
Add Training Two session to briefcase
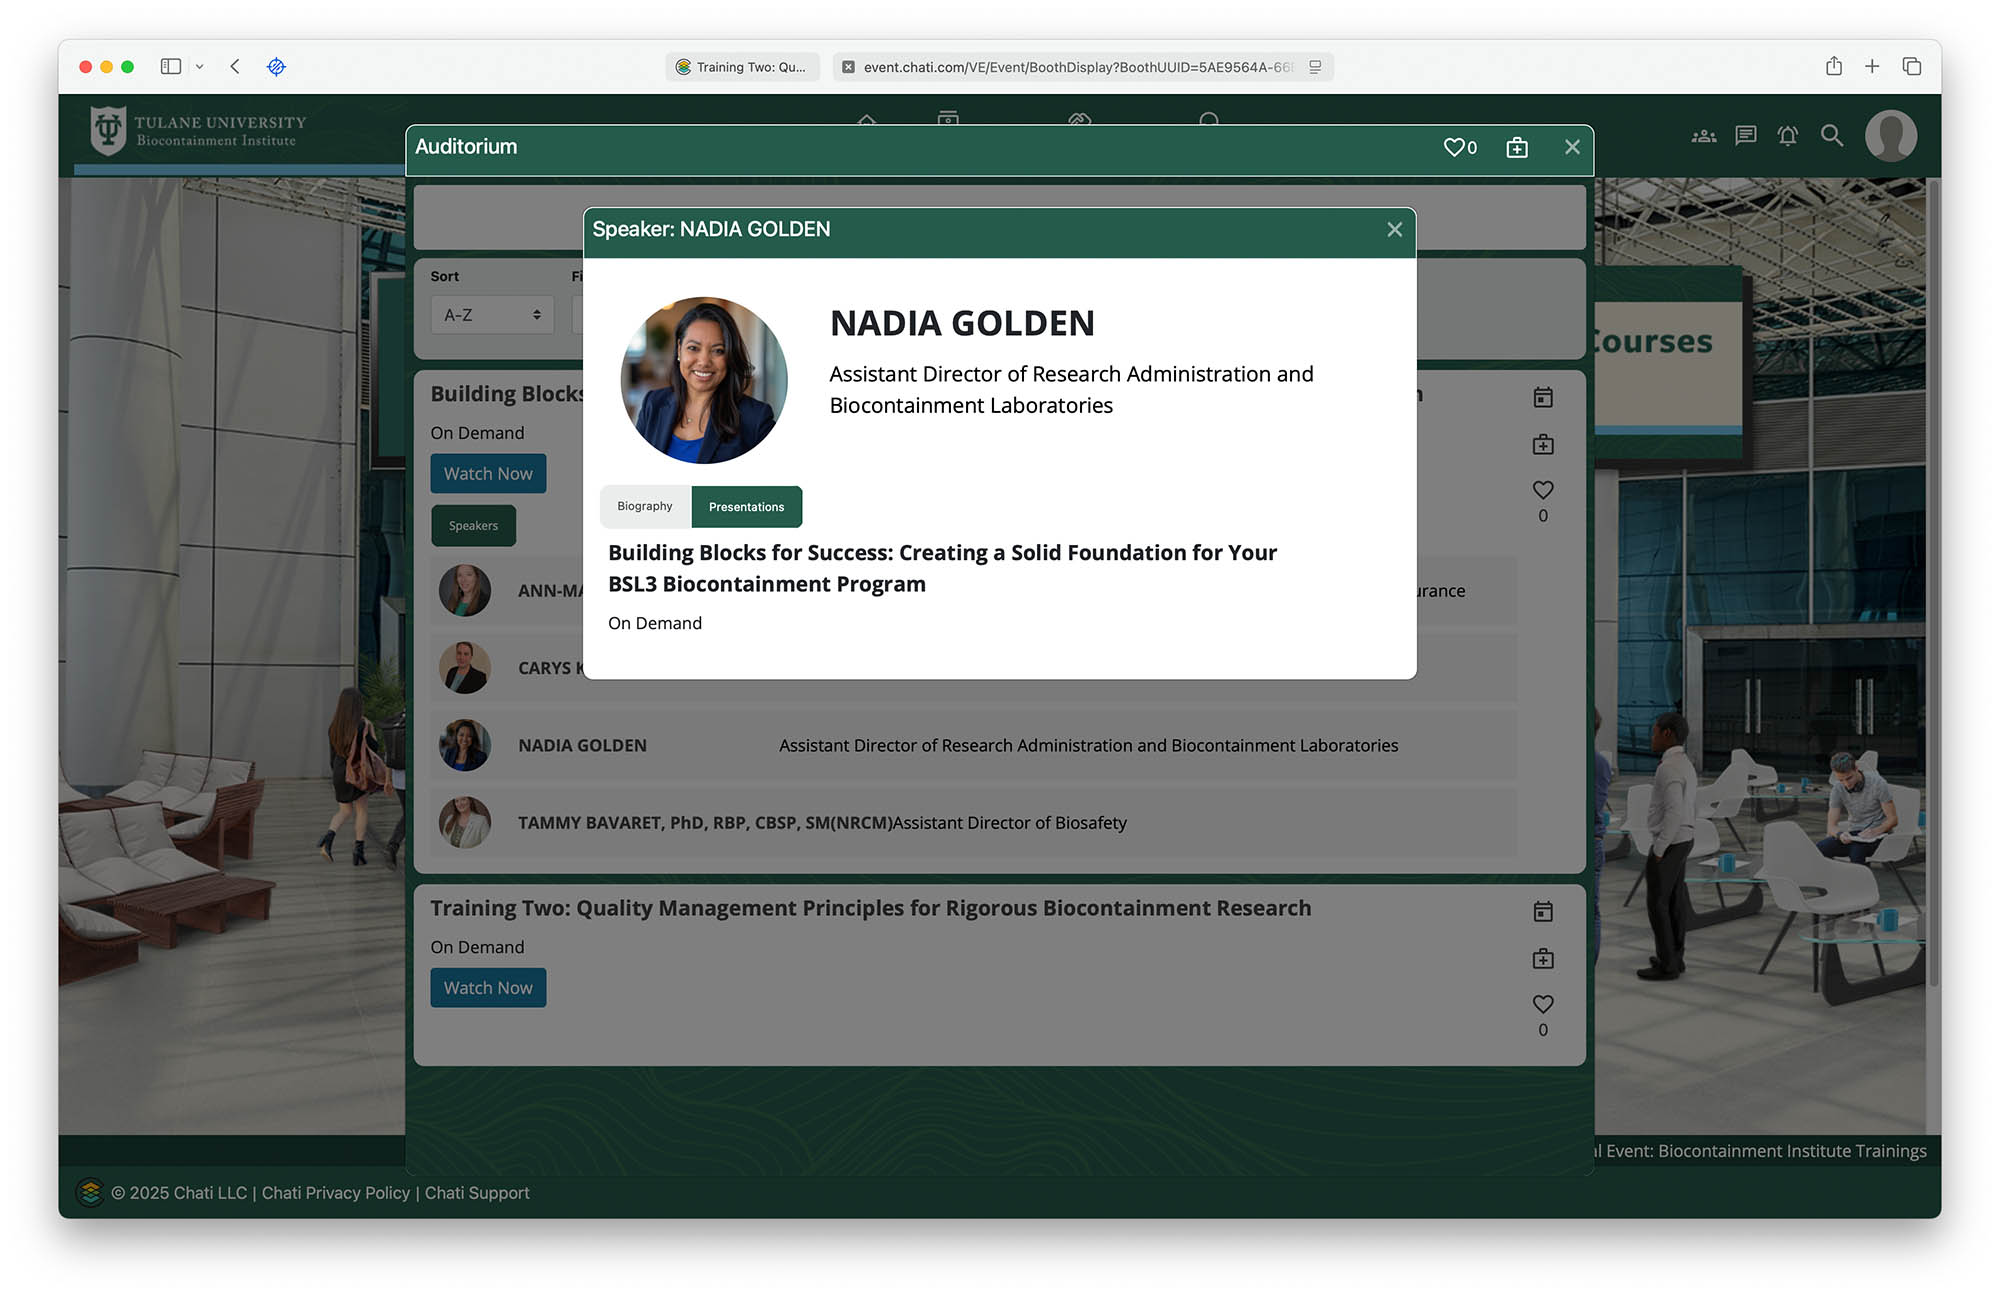1542,959
